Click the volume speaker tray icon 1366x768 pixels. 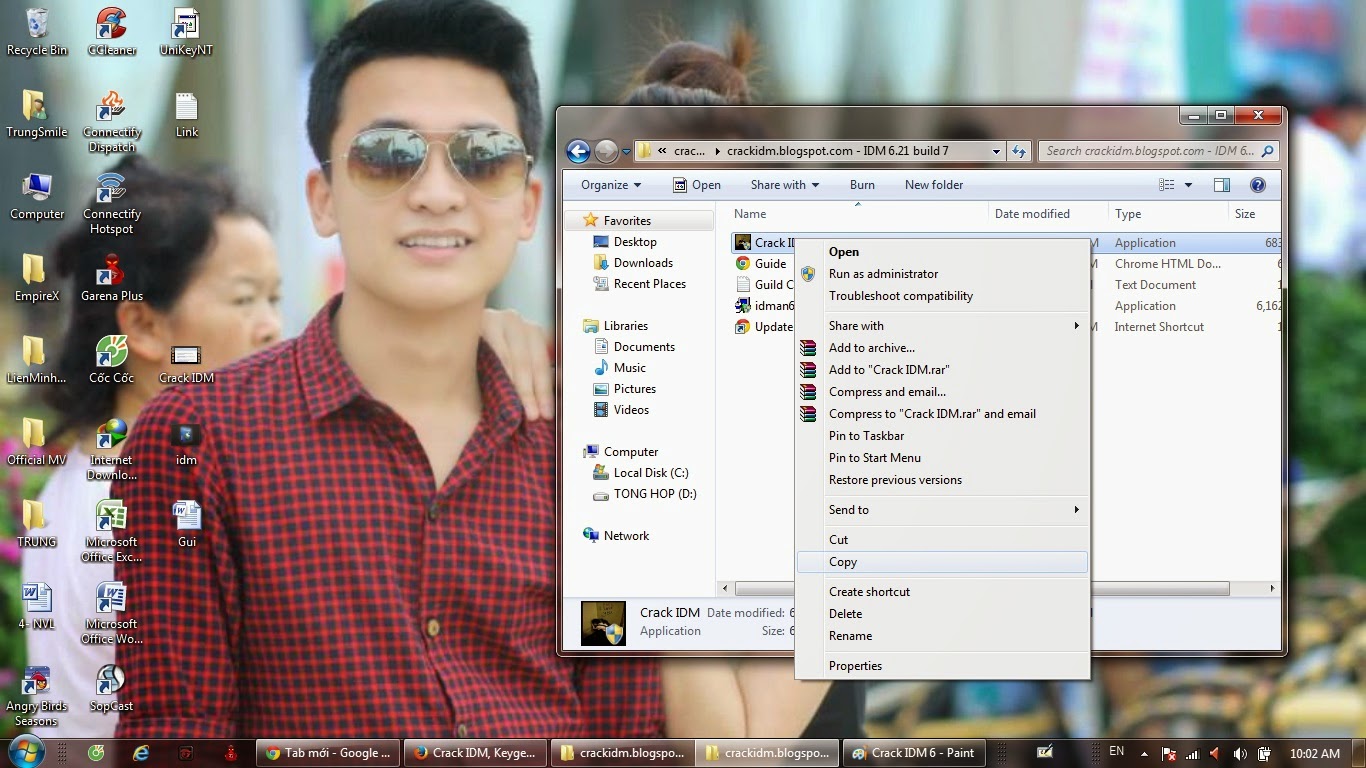point(1240,753)
